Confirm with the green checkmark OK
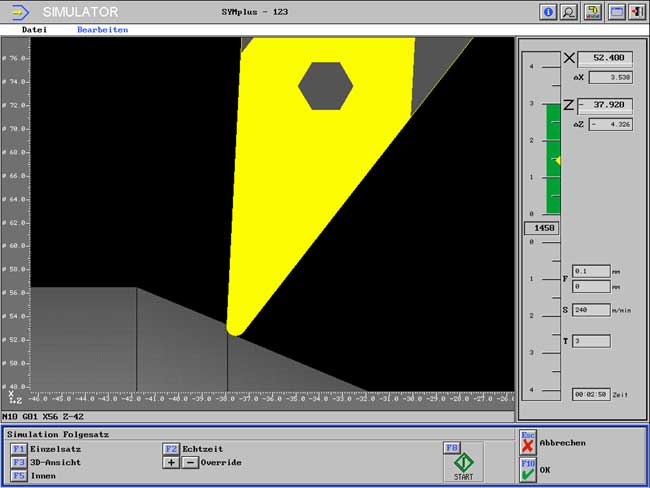This screenshot has height=488, width=650. click(x=528, y=469)
